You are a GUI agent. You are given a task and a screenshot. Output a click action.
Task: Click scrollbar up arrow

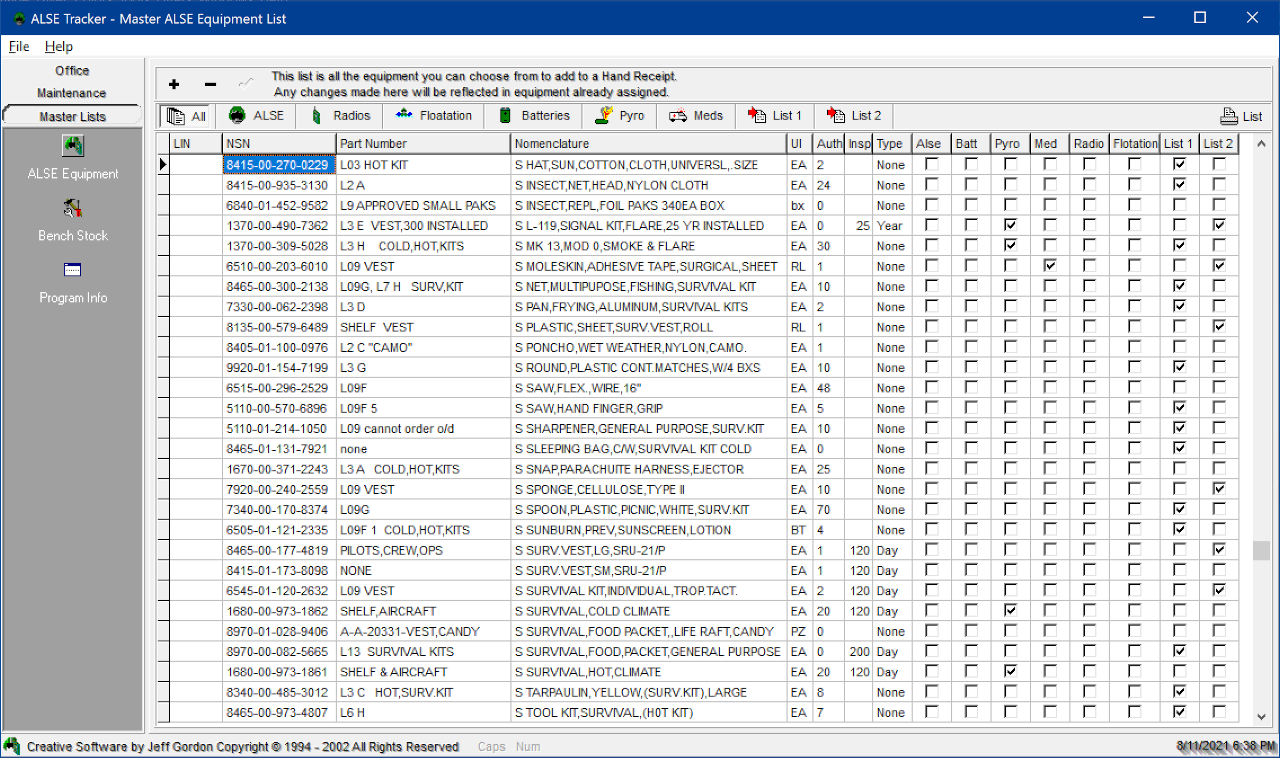(x=1261, y=145)
